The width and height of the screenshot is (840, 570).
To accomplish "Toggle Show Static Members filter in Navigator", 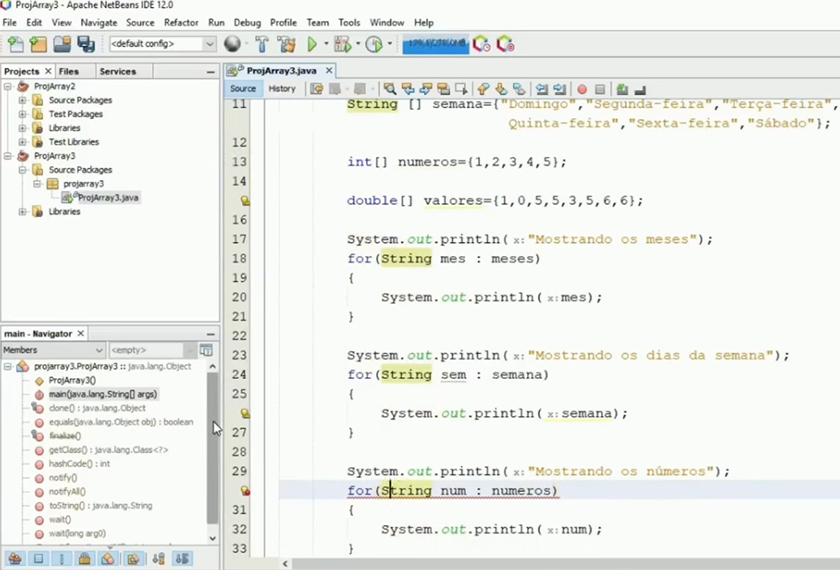I will [62, 558].
